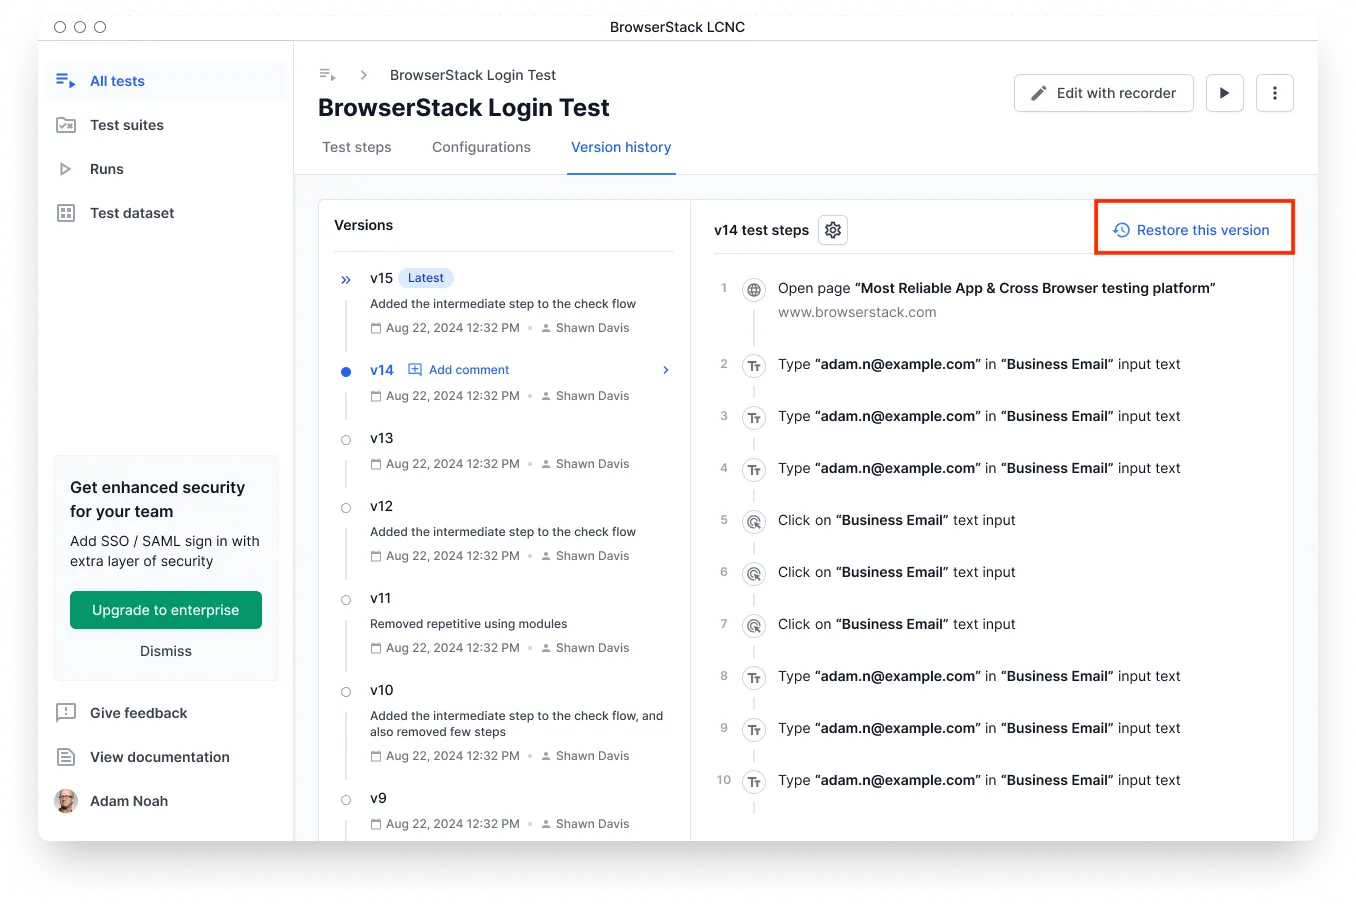Screen dimensions: 1356x904
Task: Click the Latest badge on v15
Action: click(426, 278)
